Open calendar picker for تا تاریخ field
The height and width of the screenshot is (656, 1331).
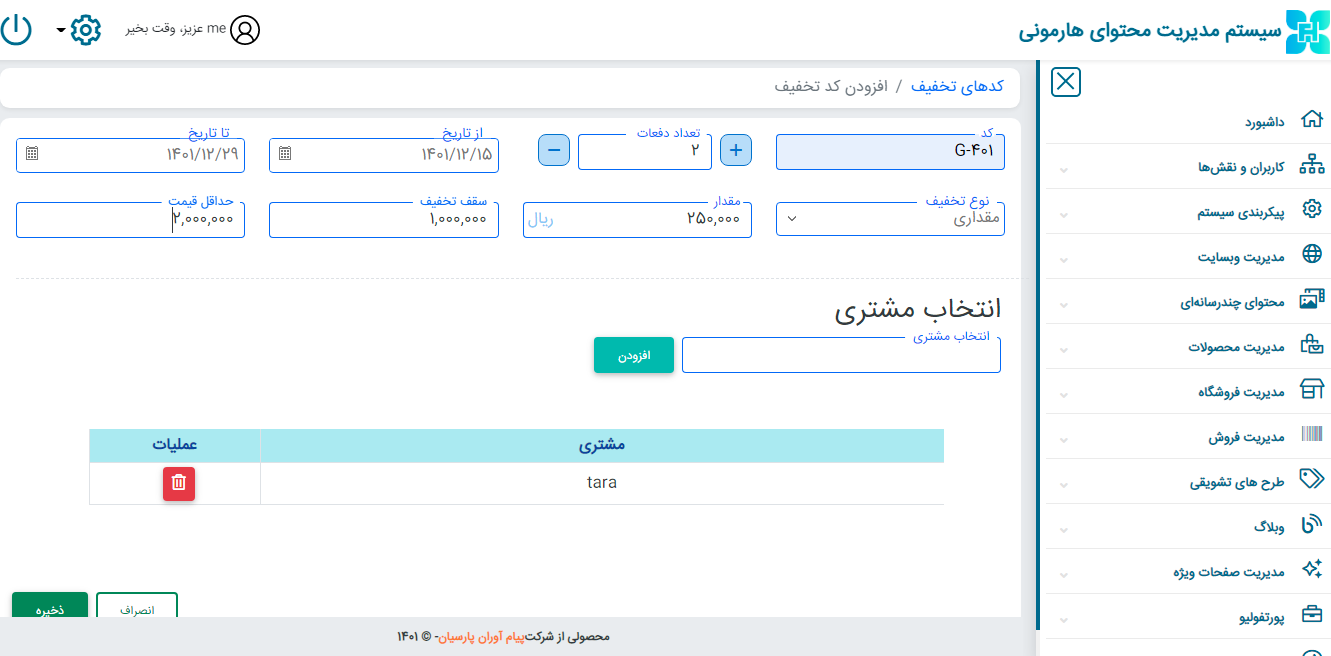click(x=32, y=154)
